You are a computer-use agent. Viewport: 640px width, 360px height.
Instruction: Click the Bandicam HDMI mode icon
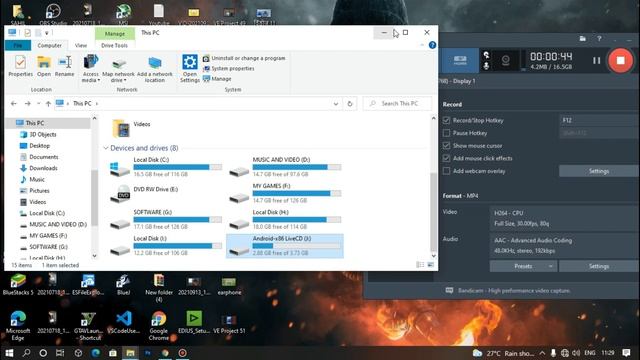tap(460, 60)
